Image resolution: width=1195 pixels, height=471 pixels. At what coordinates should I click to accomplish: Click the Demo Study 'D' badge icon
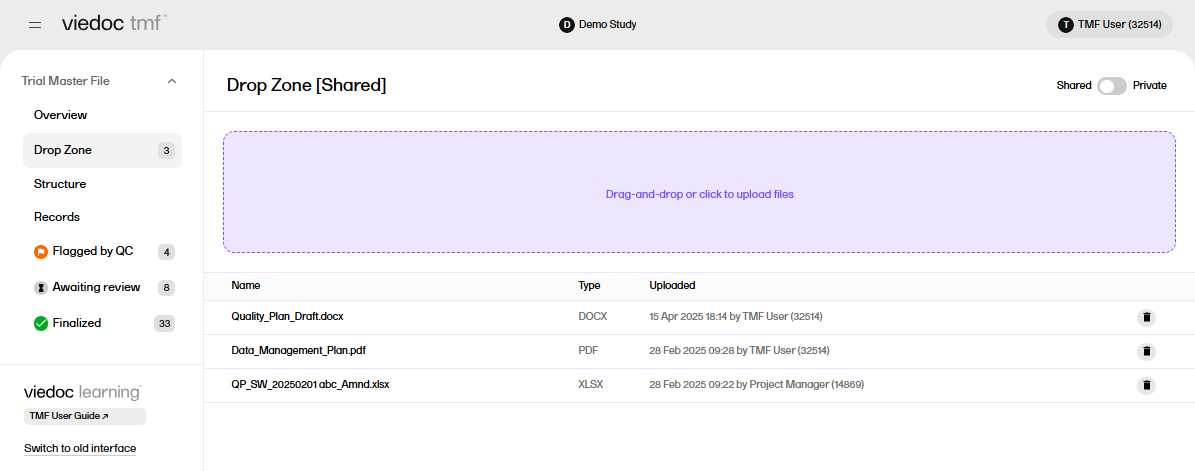pos(567,24)
